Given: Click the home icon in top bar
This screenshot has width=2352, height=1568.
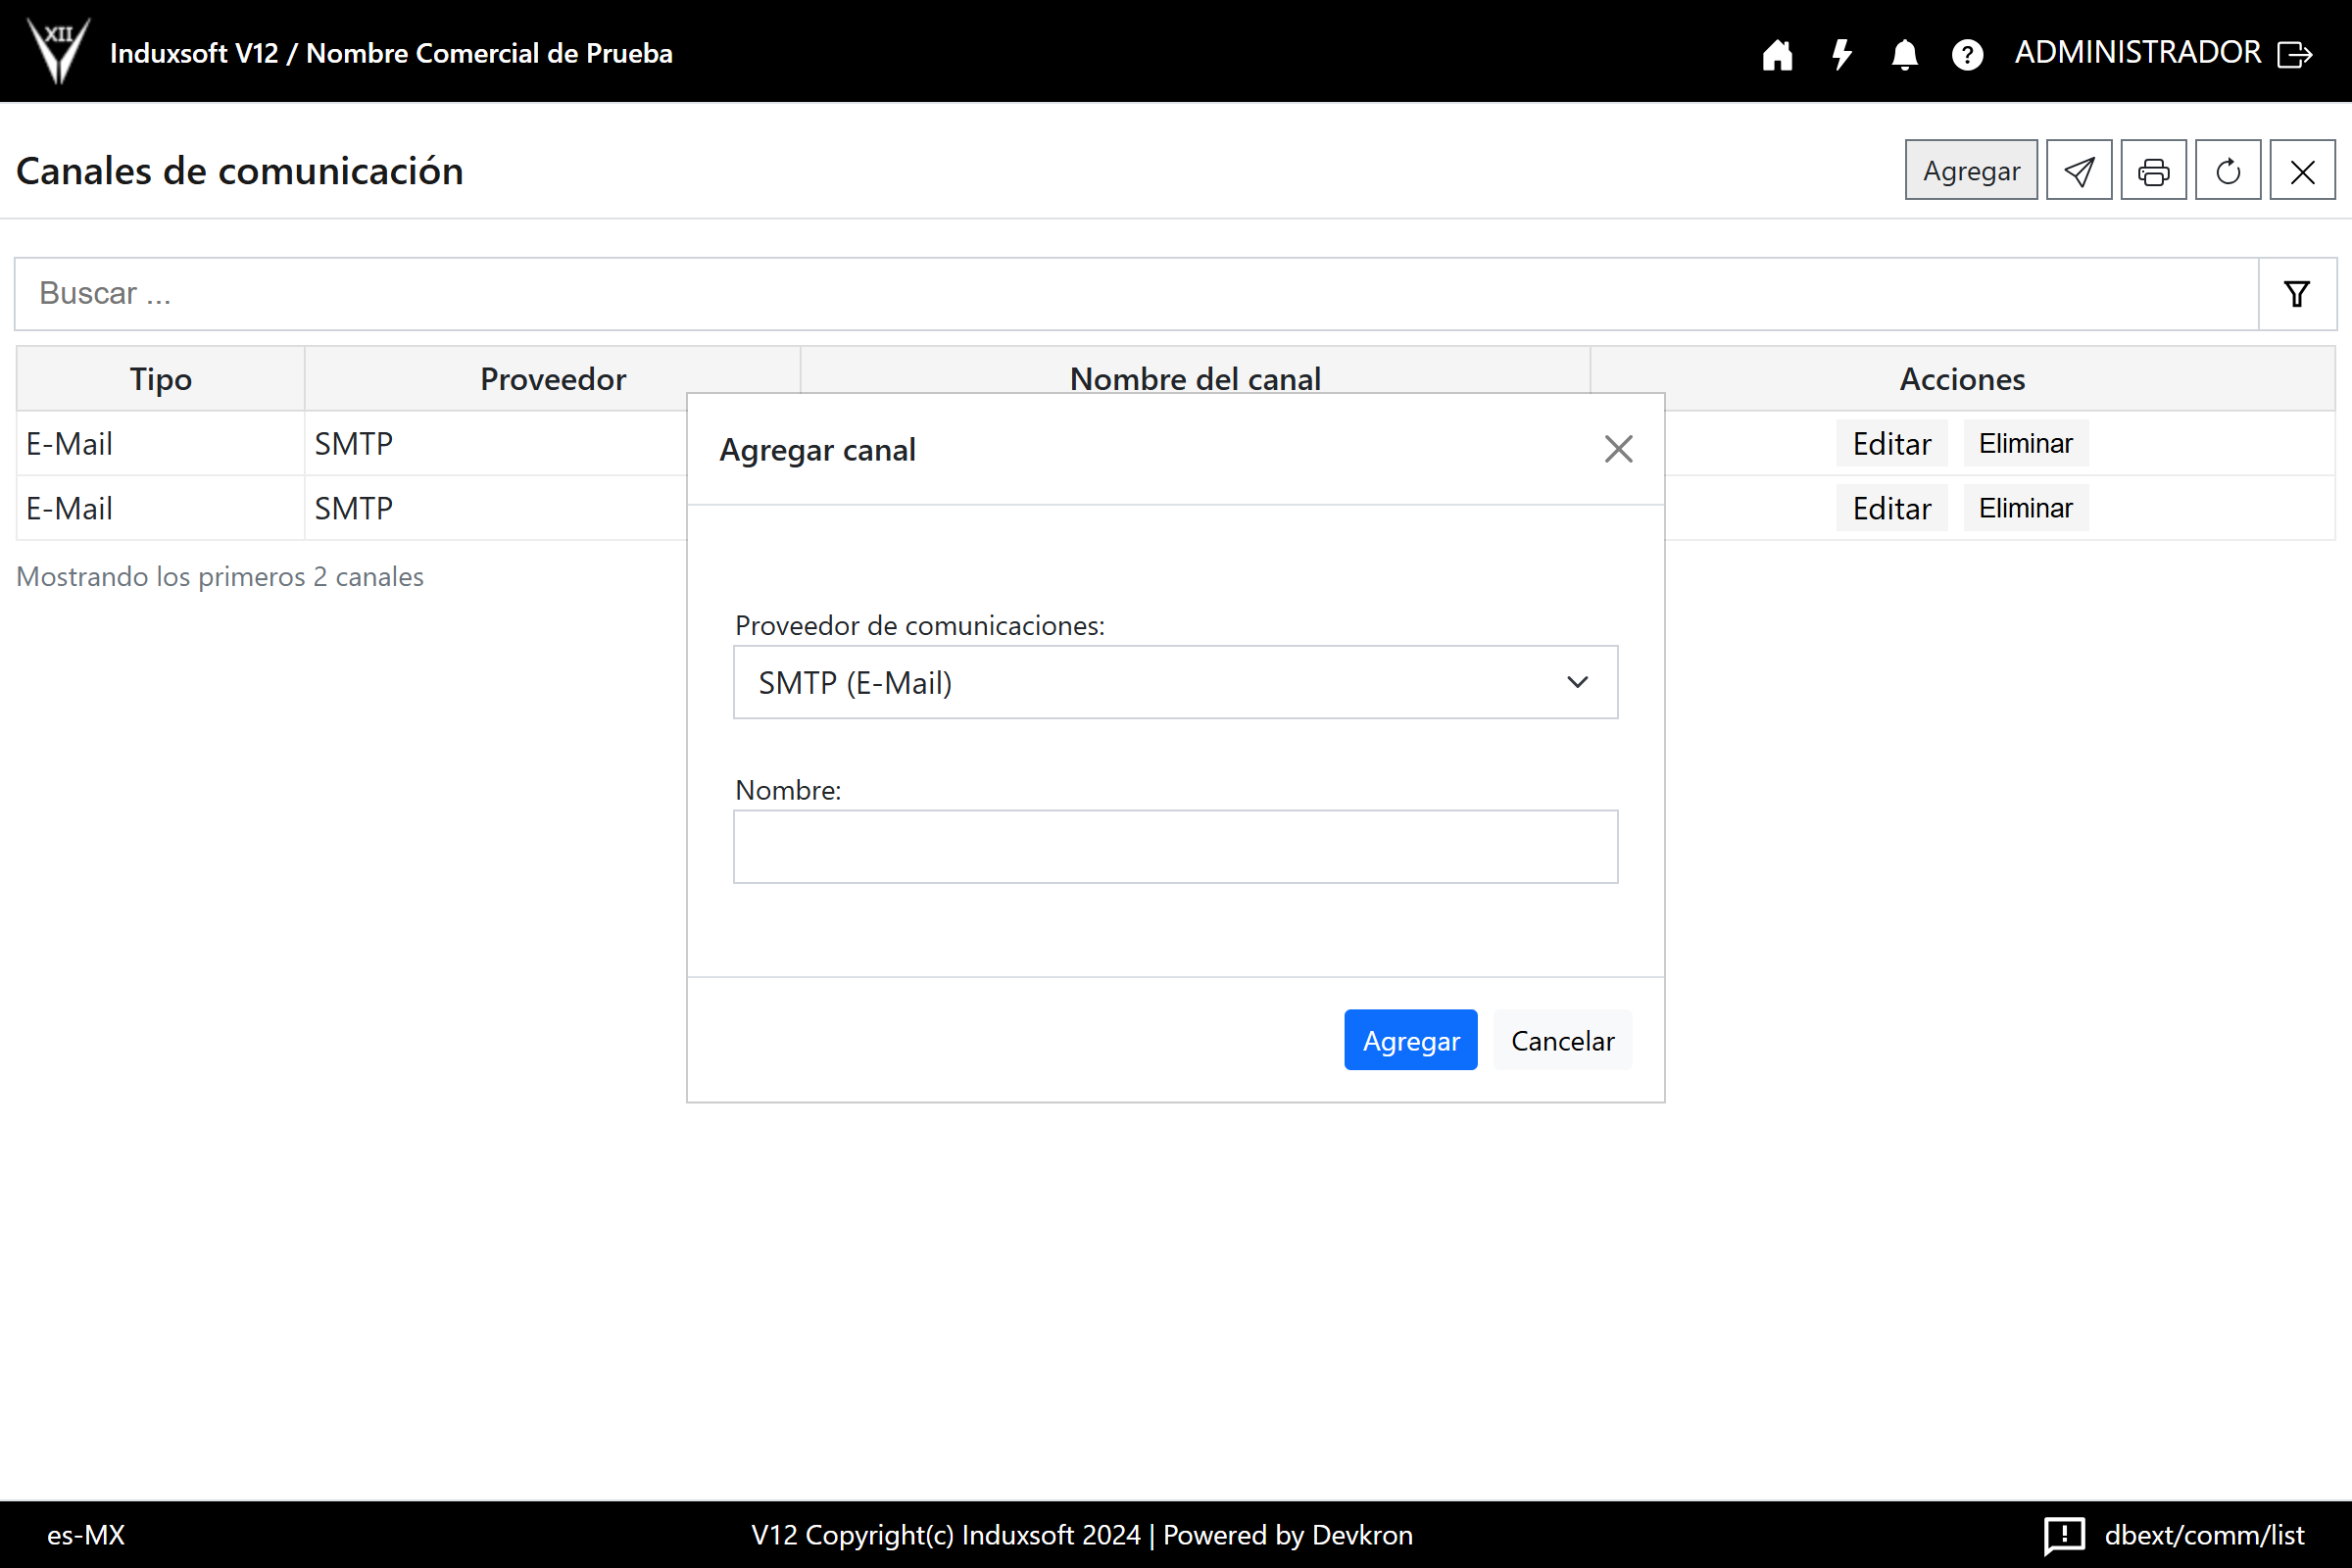Looking at the screenshot, I should pos(1777,54).
